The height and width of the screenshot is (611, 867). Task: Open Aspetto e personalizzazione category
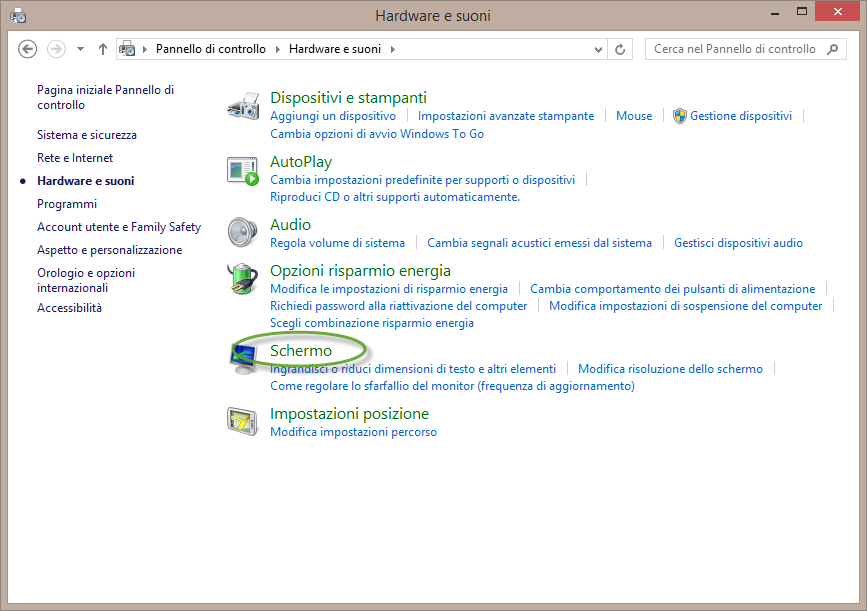(109, 250)
